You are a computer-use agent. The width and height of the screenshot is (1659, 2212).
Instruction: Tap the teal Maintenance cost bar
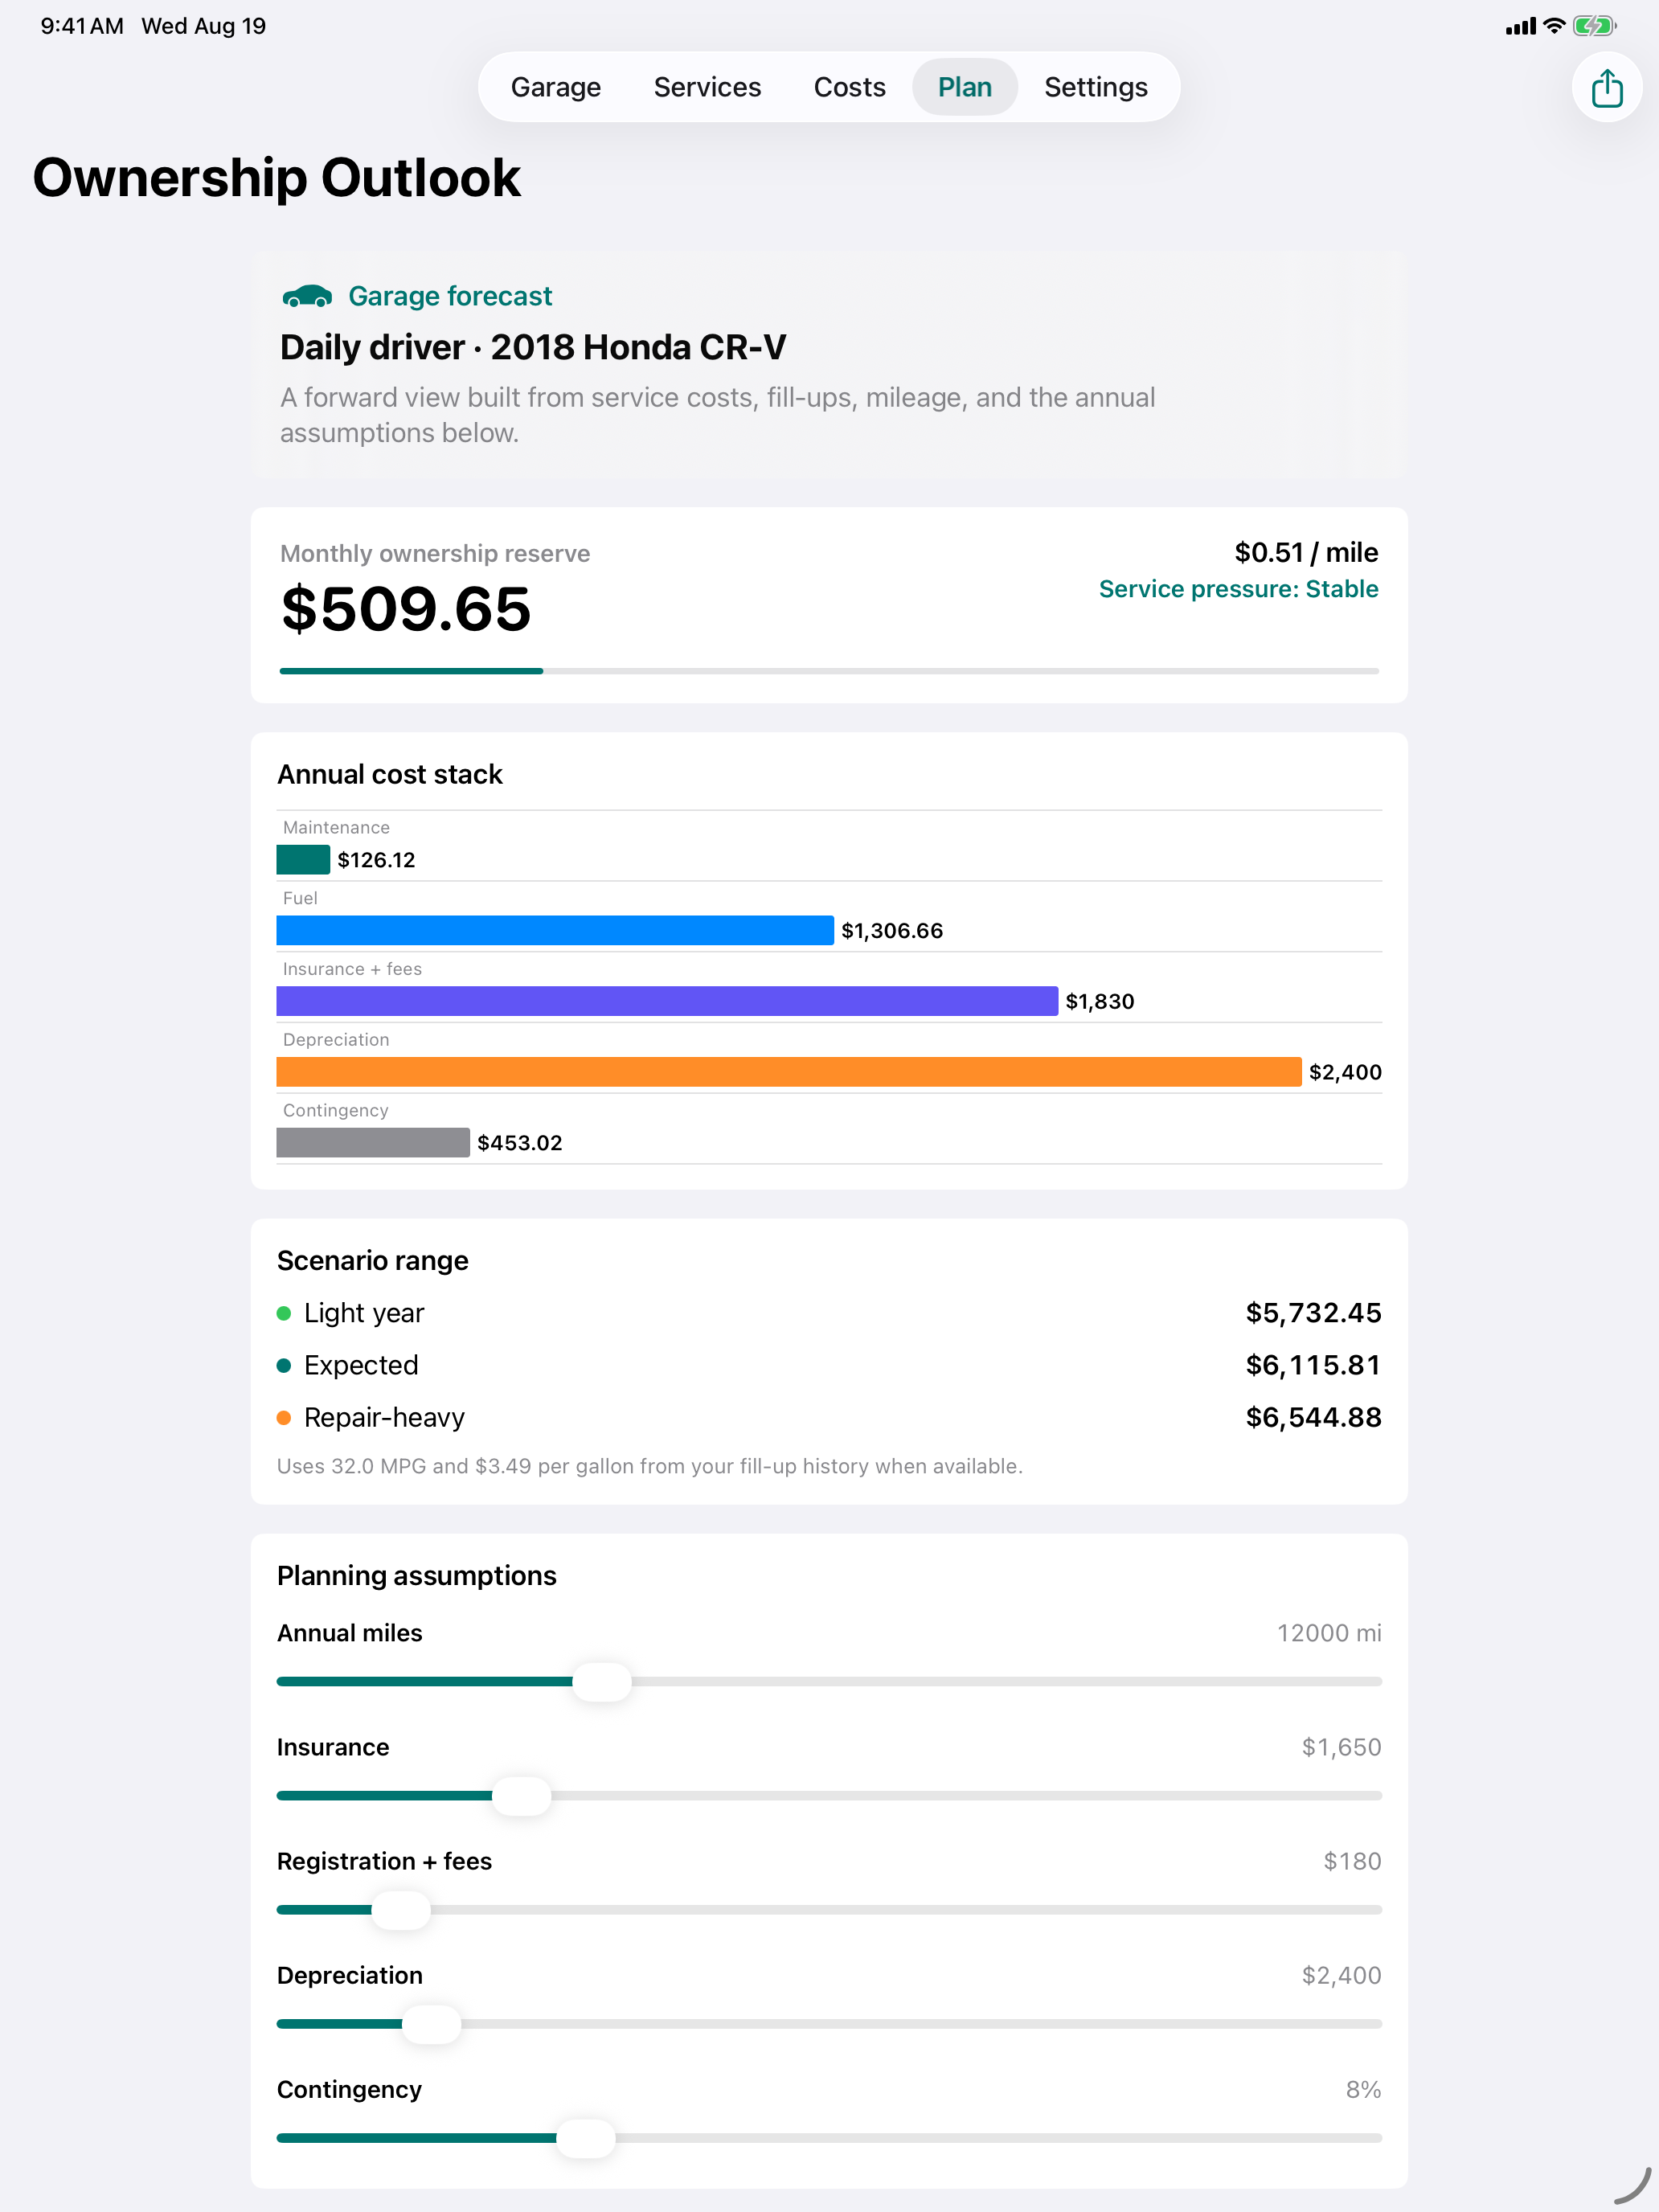(x=303, y=860)
